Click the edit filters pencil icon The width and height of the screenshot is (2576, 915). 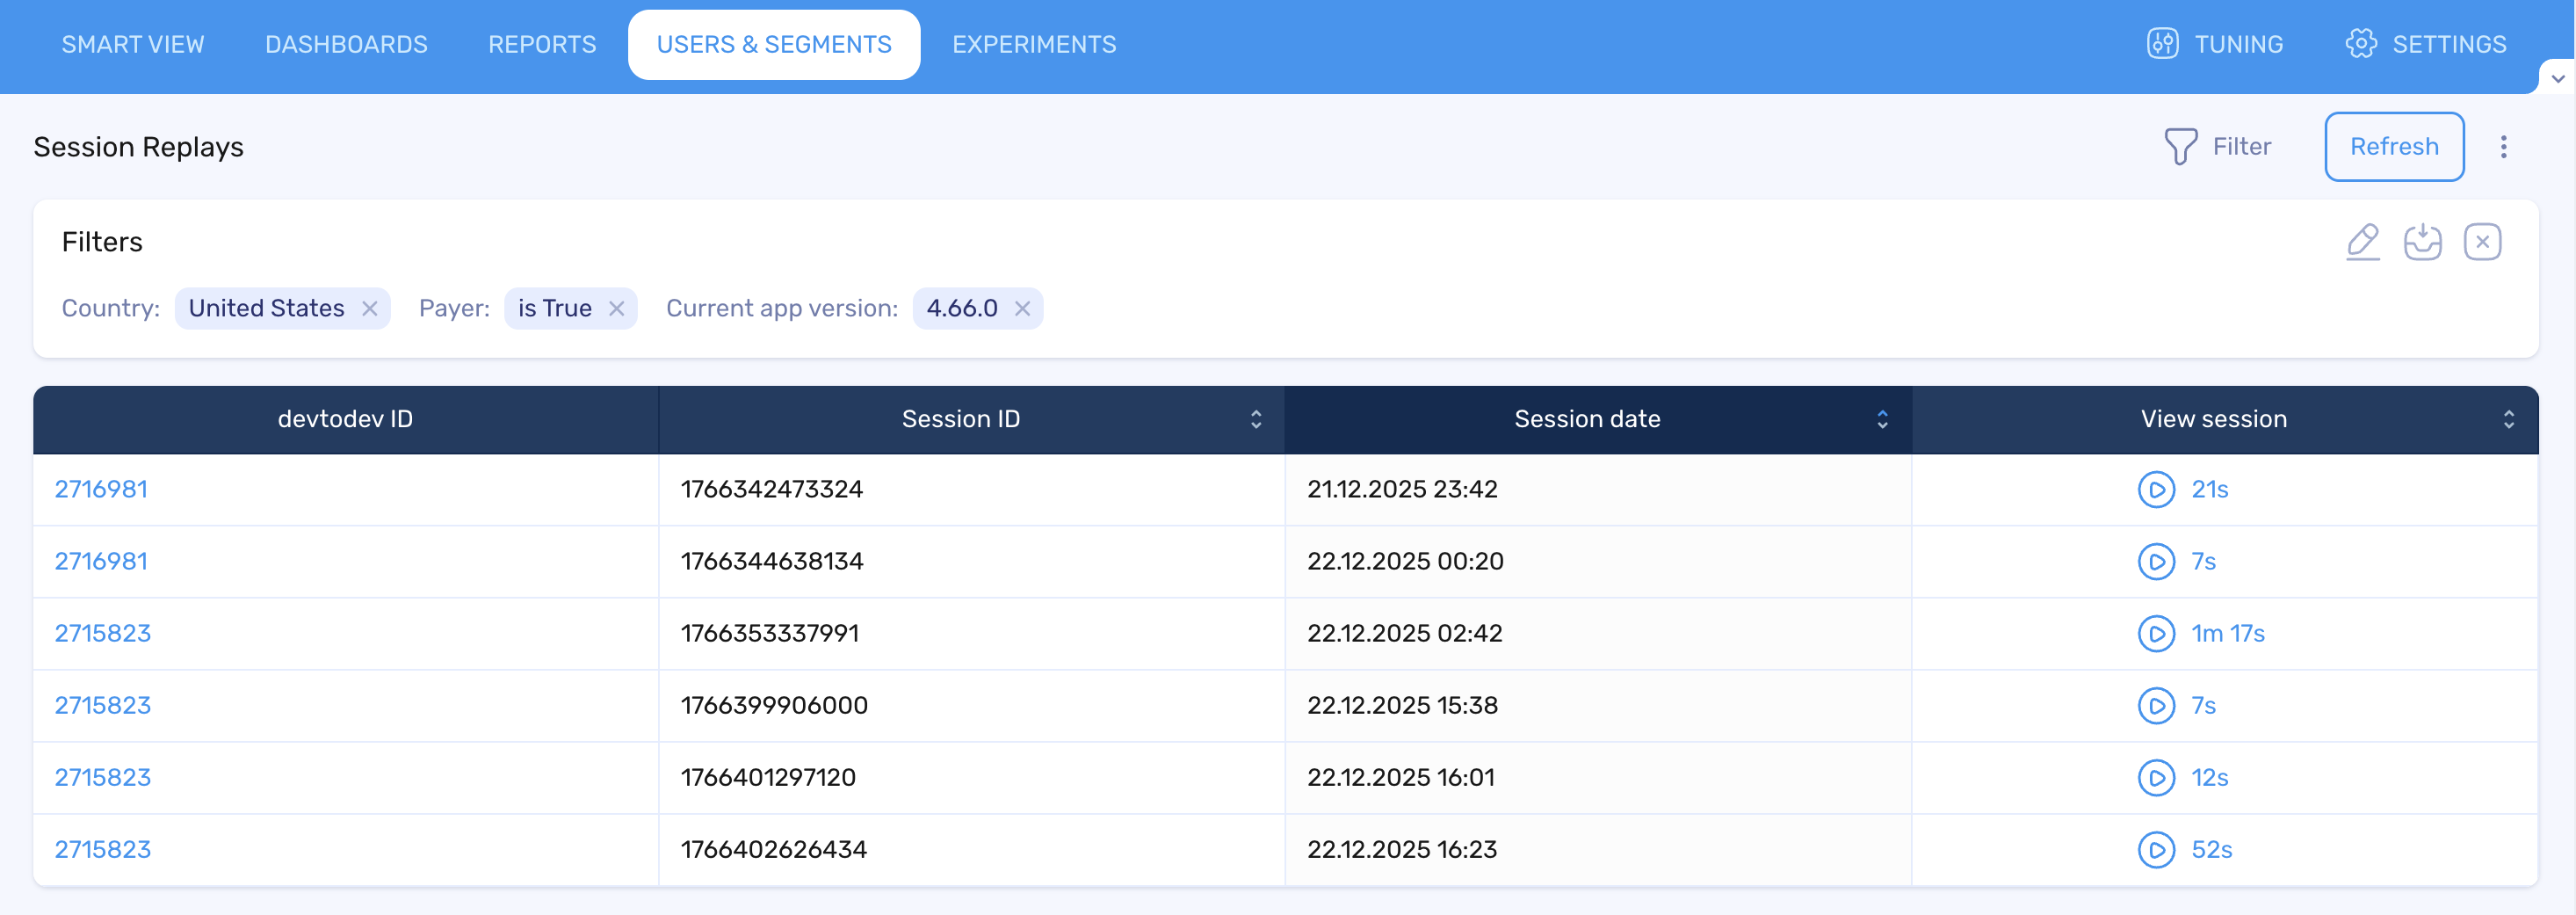click(2362, 242)
